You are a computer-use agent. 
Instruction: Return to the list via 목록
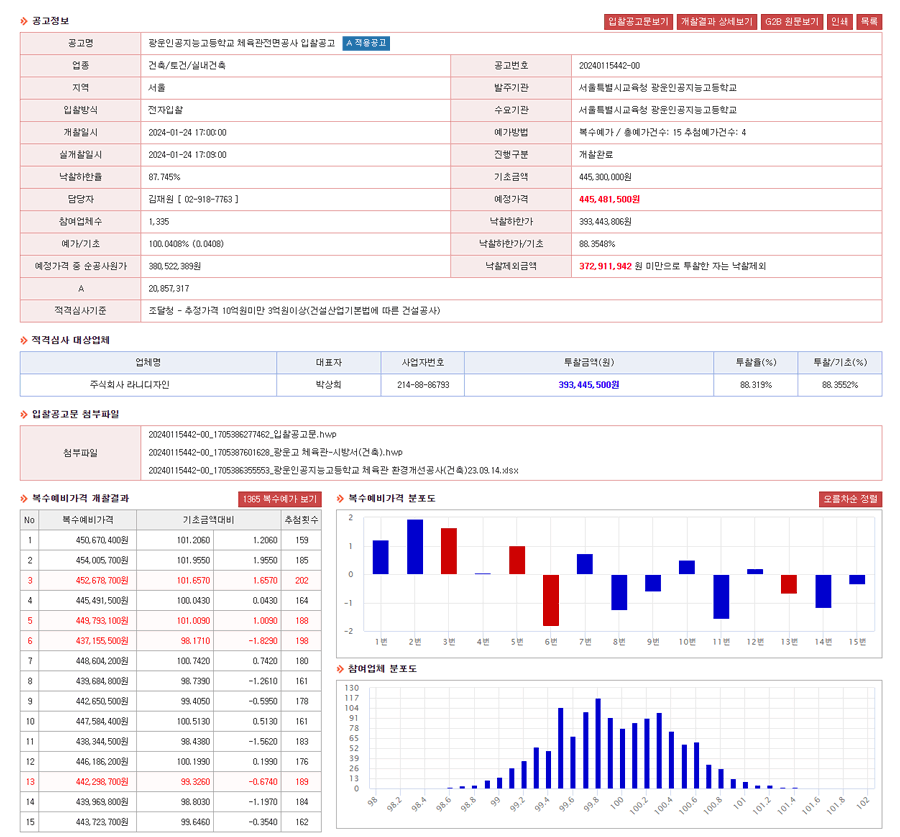[869, 21]
